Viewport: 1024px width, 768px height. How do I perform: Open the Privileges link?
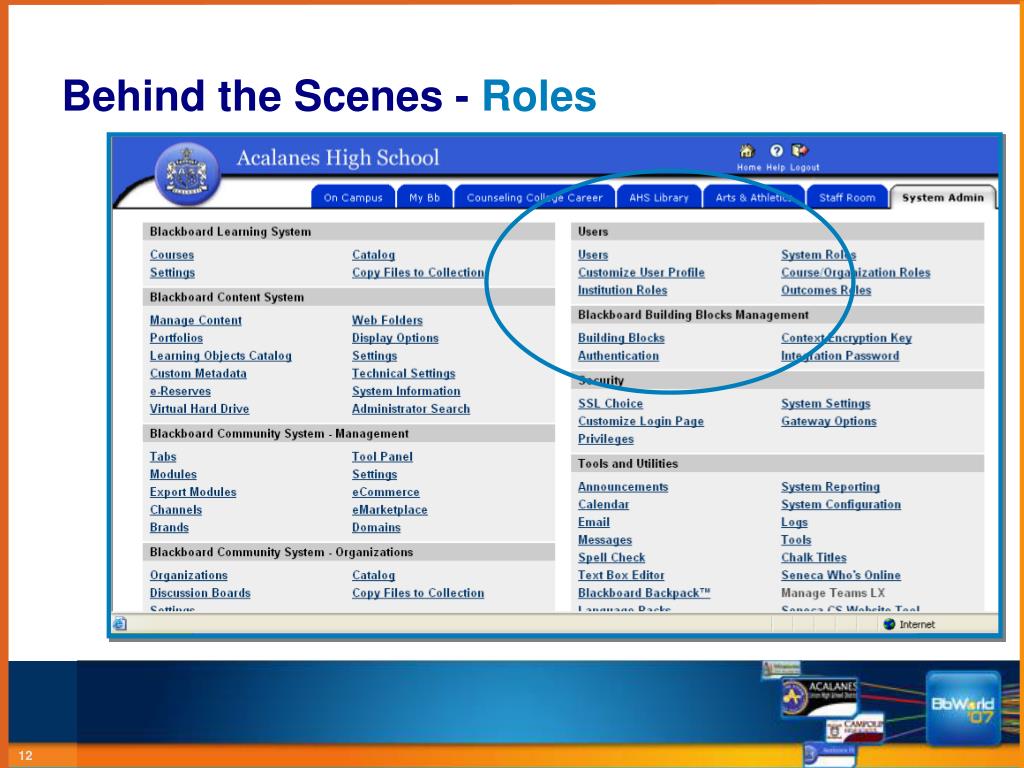pos(605,439)
